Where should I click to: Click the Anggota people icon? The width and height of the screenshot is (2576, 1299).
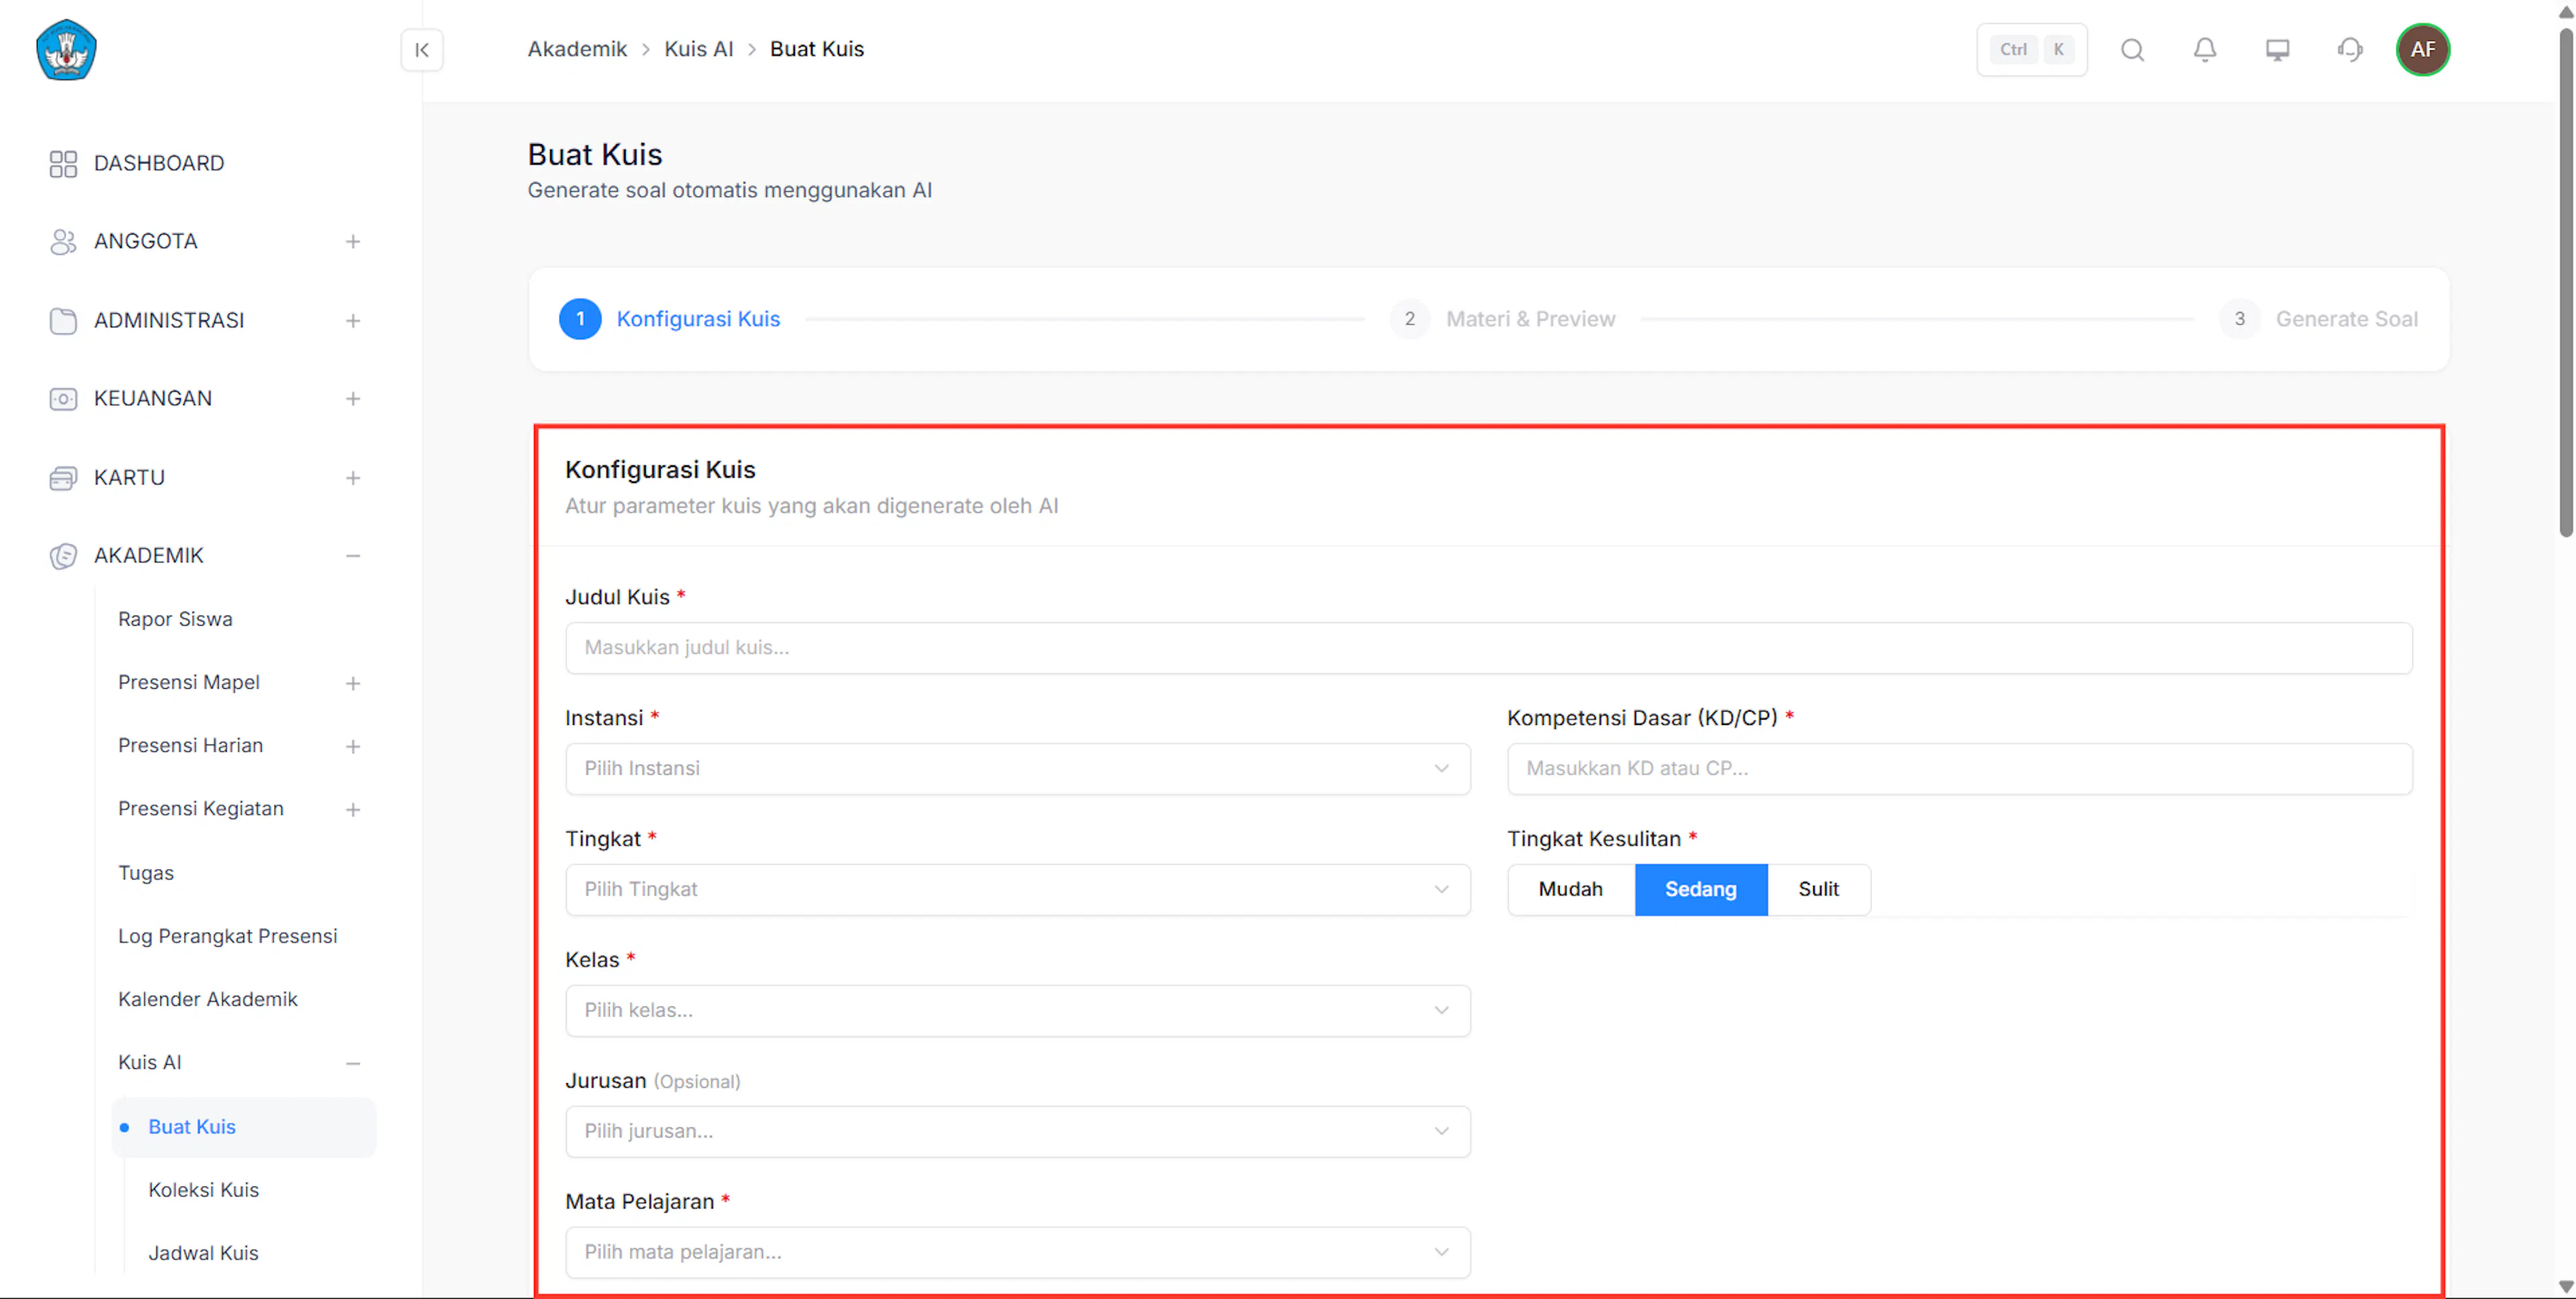point(63,241)
